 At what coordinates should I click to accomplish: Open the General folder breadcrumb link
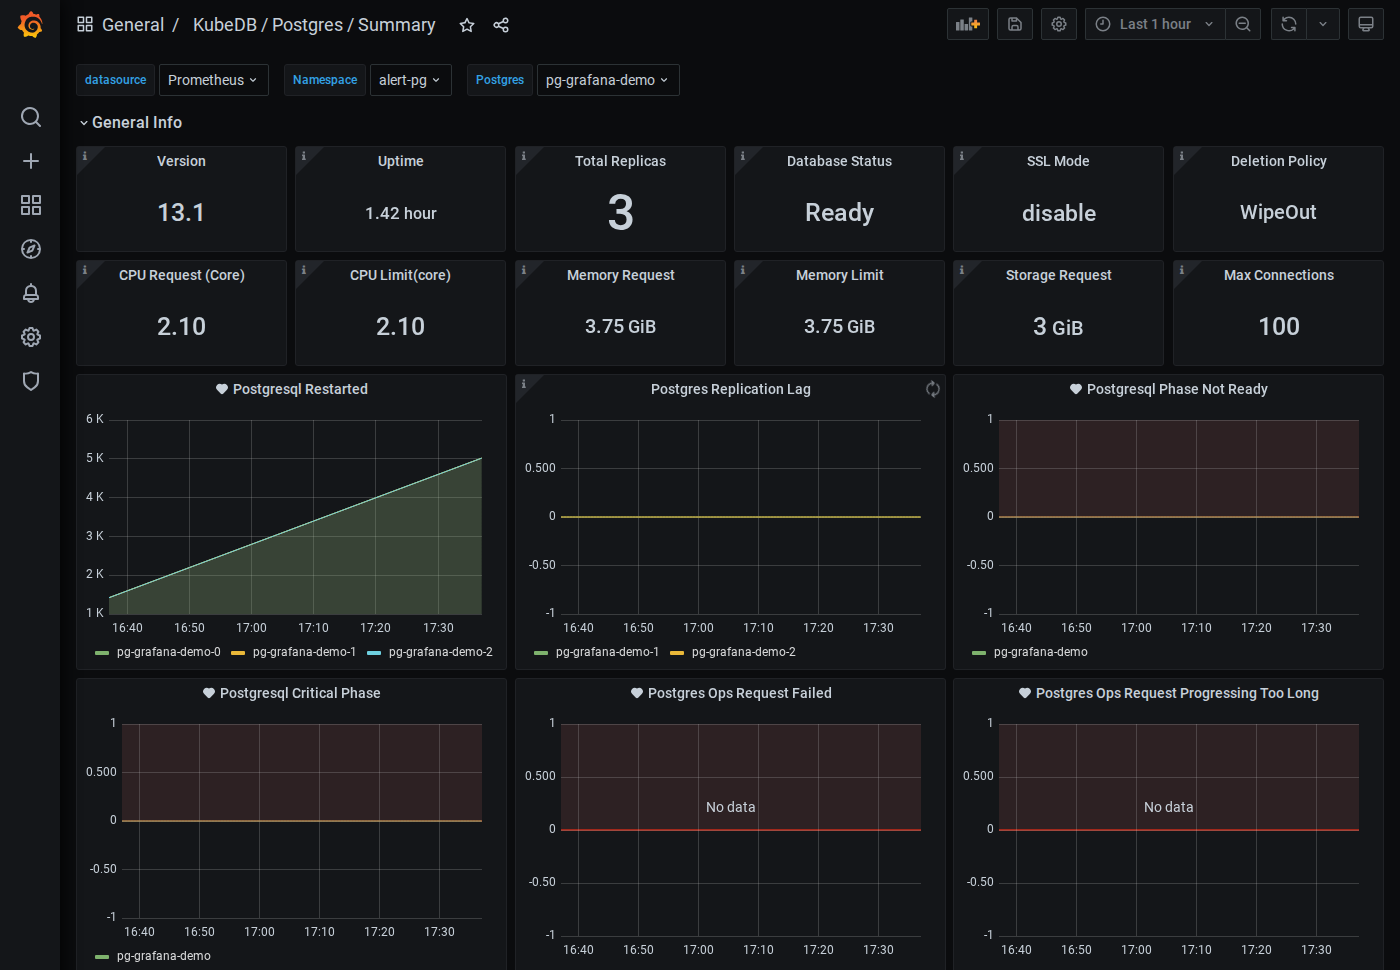[x=133, y=25]
